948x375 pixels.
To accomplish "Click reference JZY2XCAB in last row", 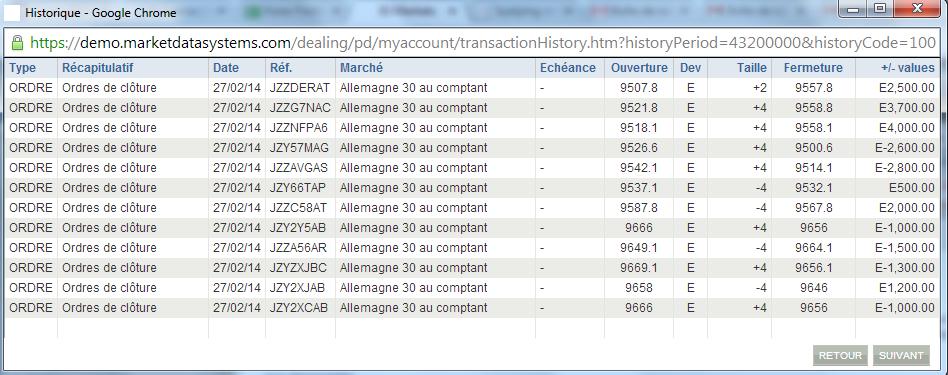I will [299, 307].
